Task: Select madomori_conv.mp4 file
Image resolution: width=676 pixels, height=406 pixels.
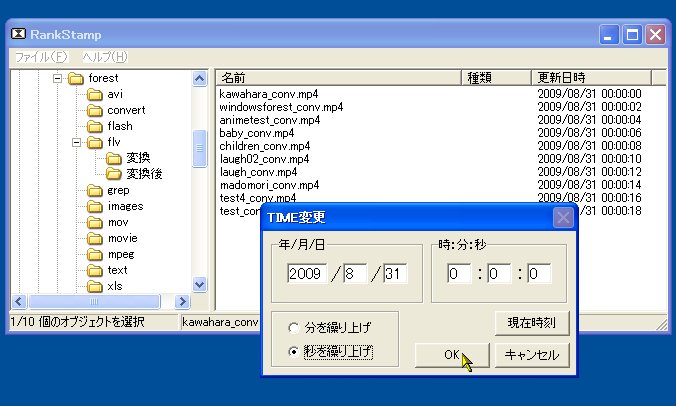Action: [x=269, y=185]
